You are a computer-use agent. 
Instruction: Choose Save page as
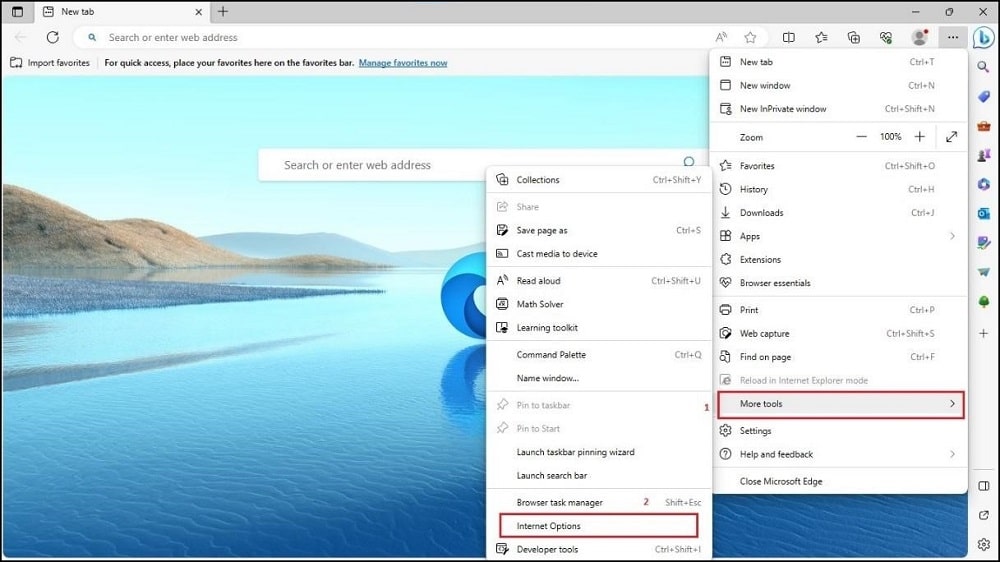click(x=599, y=230)
